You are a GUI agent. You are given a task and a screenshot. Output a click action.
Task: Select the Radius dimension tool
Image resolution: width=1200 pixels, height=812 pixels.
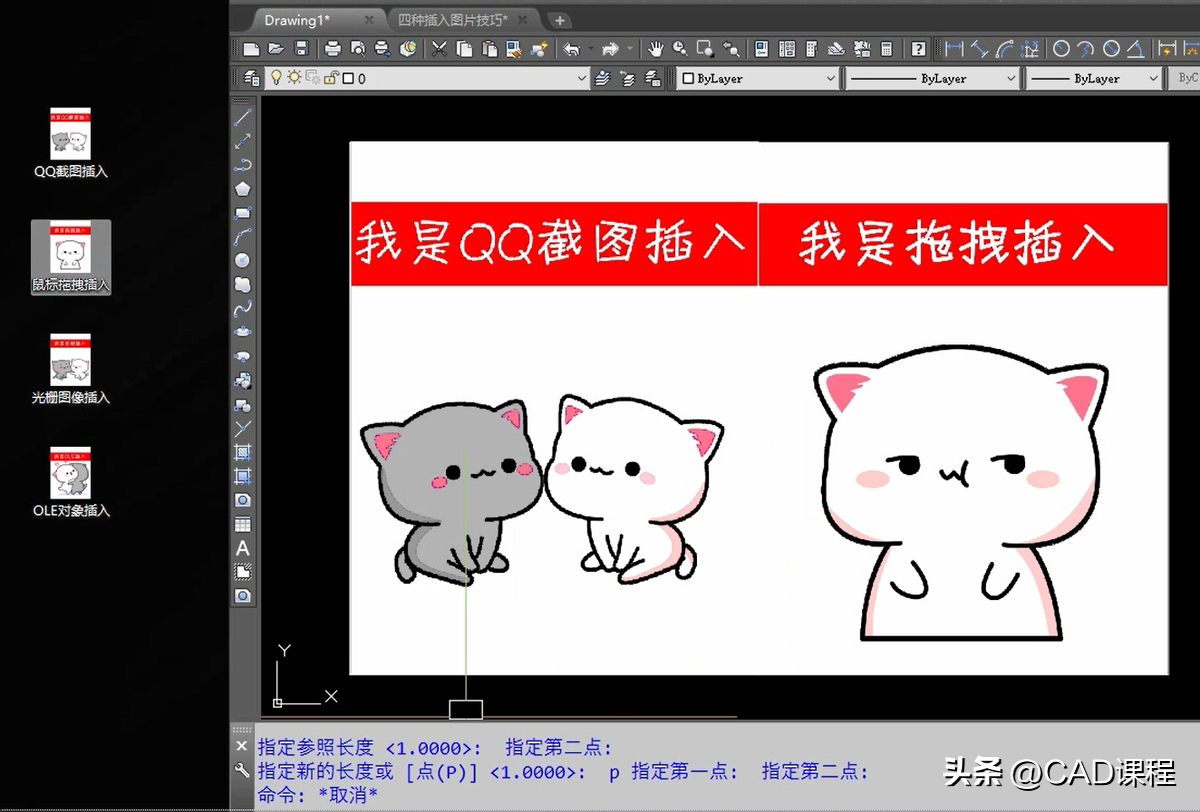coord(1062,48)
